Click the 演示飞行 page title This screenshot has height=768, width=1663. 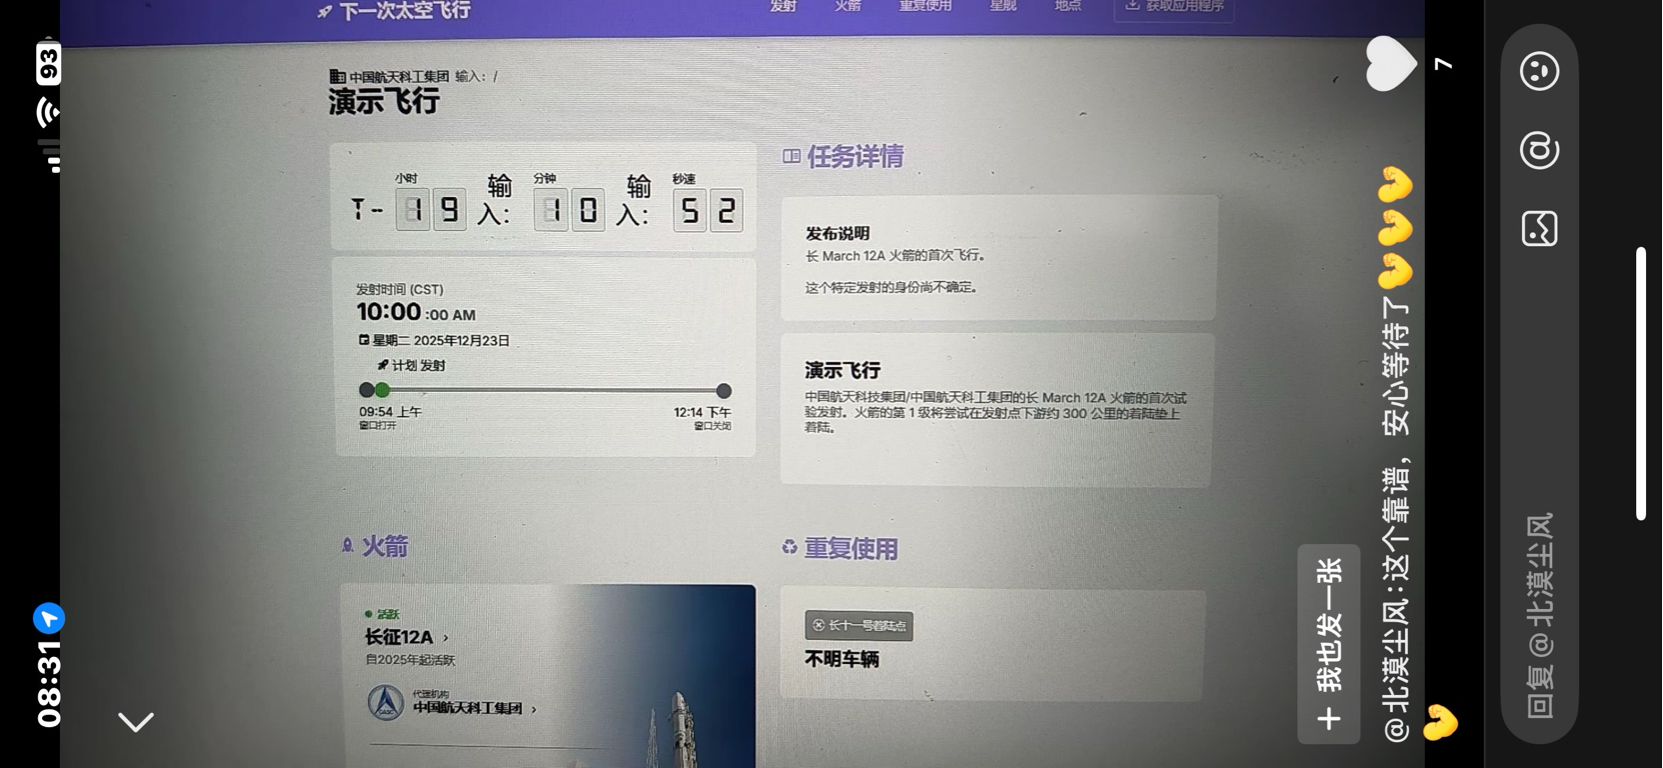click(384, 102)
